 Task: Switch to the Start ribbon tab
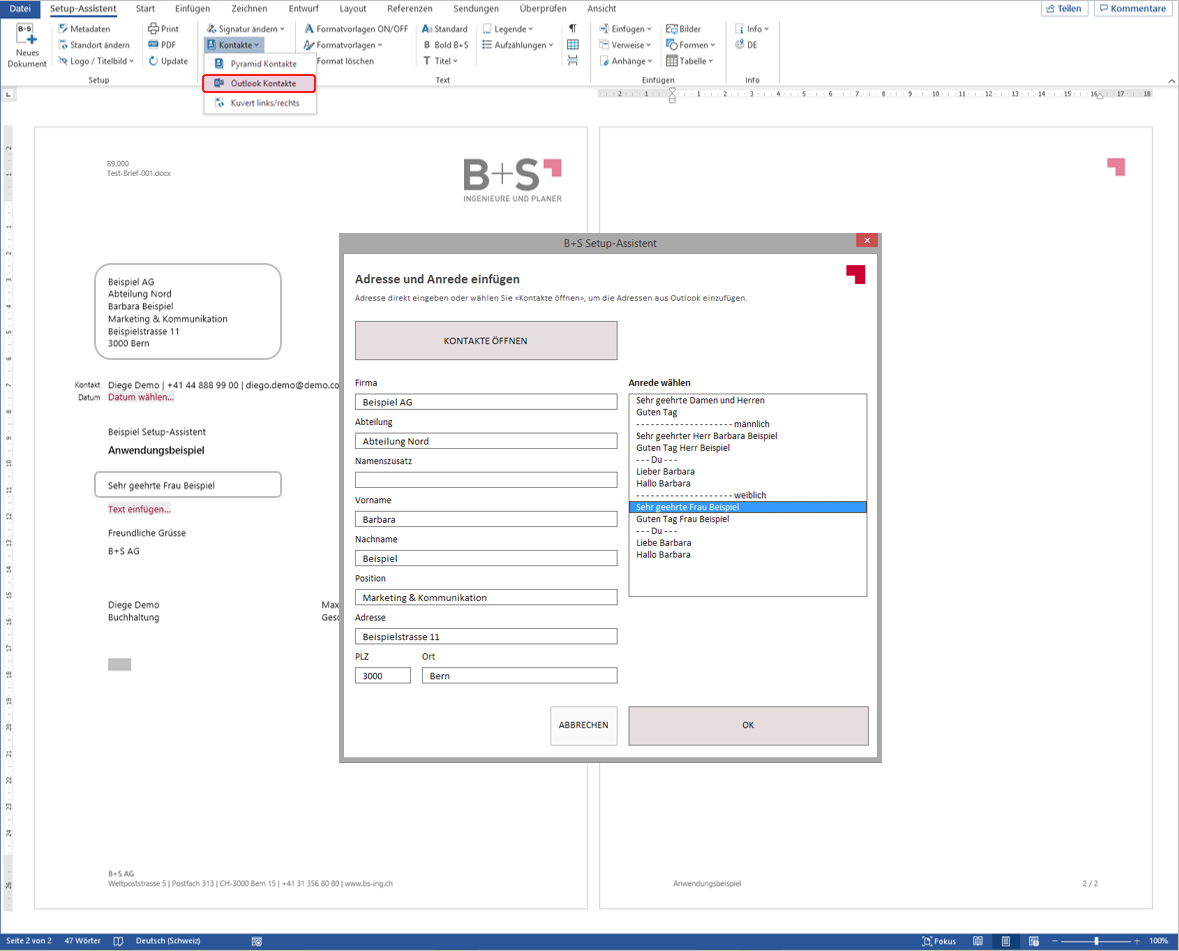[x=145, y=9]
